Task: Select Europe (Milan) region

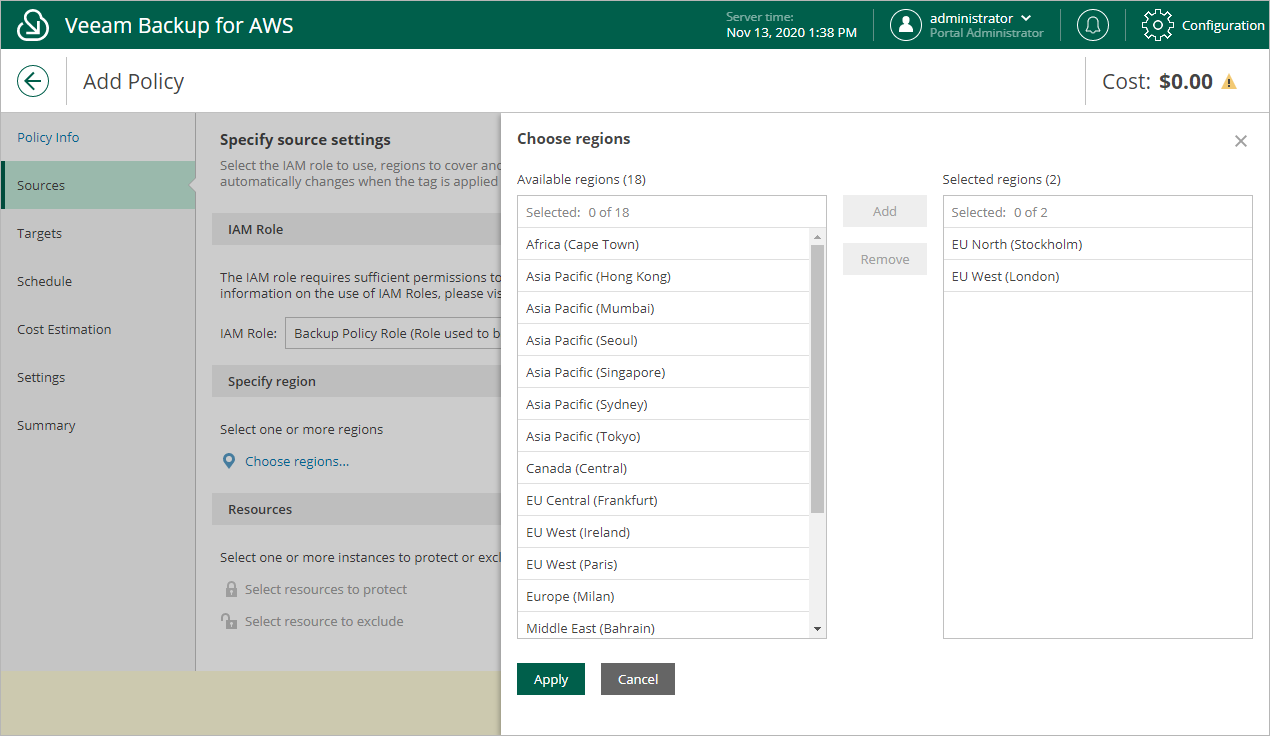Action: [x=663, y=596]
